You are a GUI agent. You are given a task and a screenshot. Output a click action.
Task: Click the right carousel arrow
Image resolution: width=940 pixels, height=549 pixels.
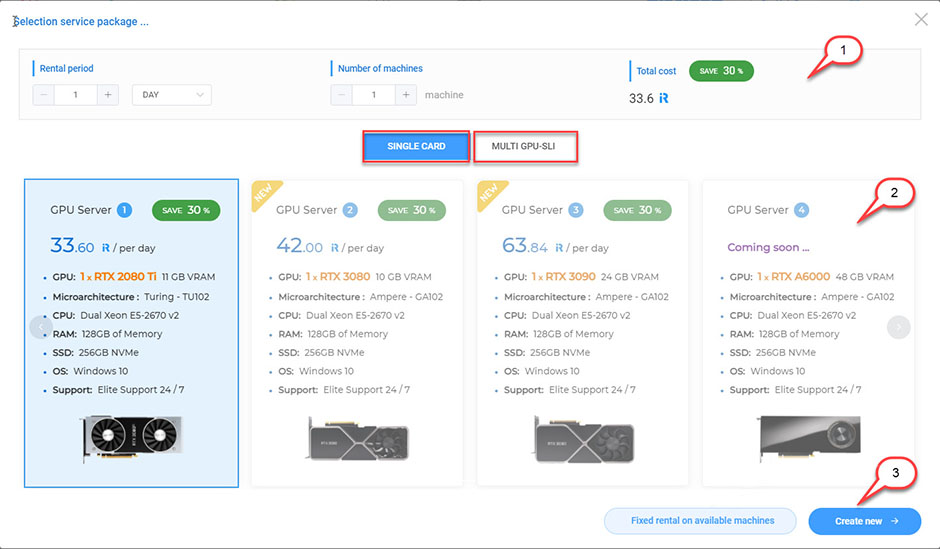point(898,326)
